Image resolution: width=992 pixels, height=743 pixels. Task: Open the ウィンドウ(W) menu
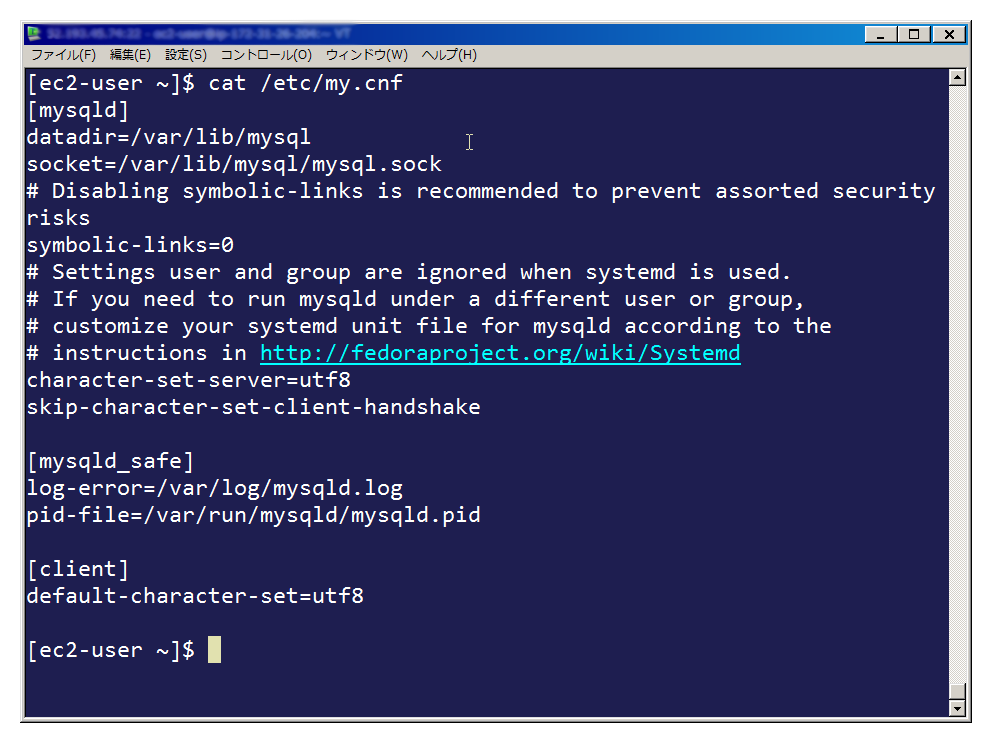(x=366, y=55)
